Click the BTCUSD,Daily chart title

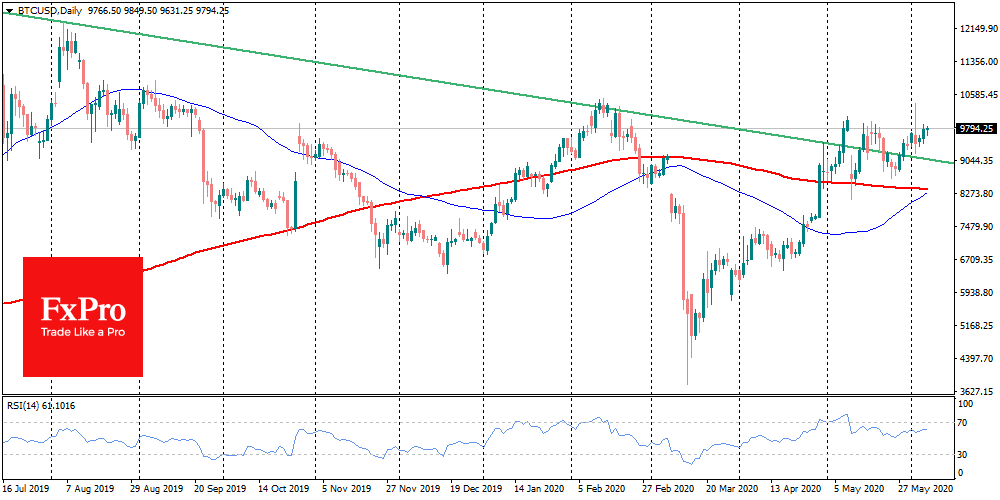tap(47, 8)
